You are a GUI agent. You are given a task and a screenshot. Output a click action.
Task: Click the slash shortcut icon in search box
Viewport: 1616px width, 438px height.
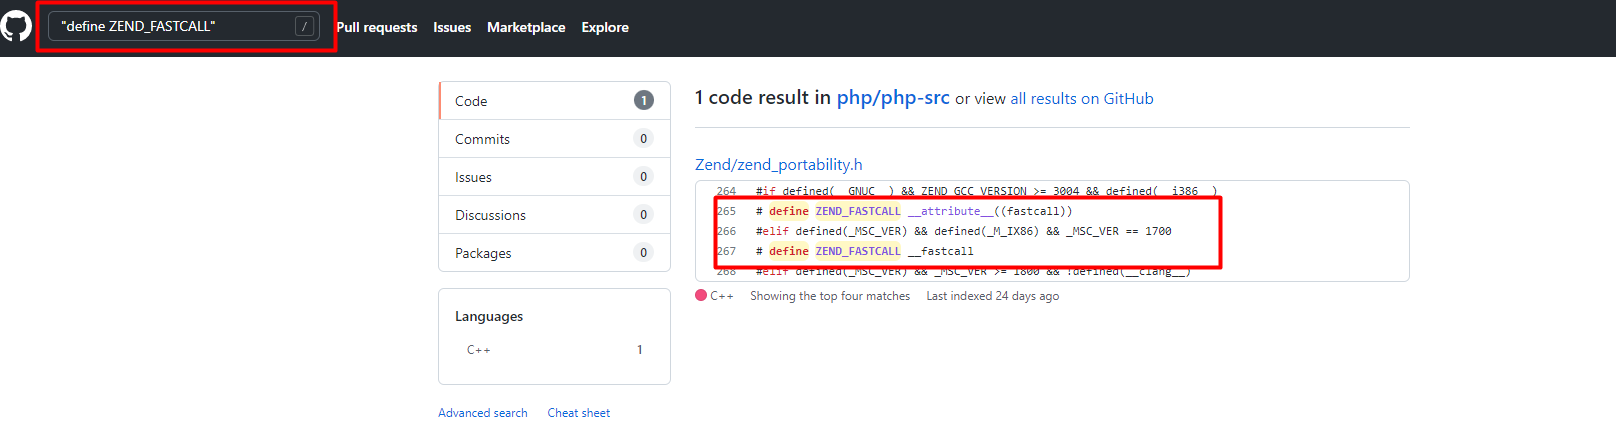coord(305,26)
